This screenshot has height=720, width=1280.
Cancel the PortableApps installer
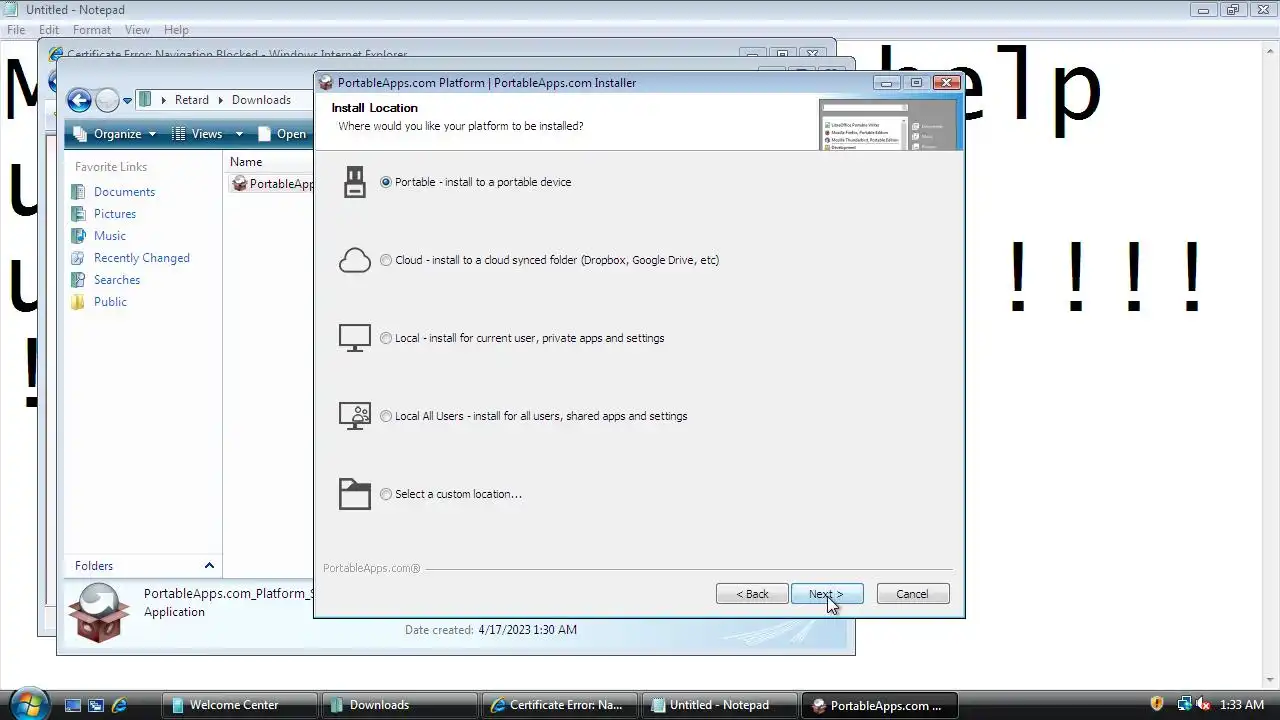[x=913, y=594]
